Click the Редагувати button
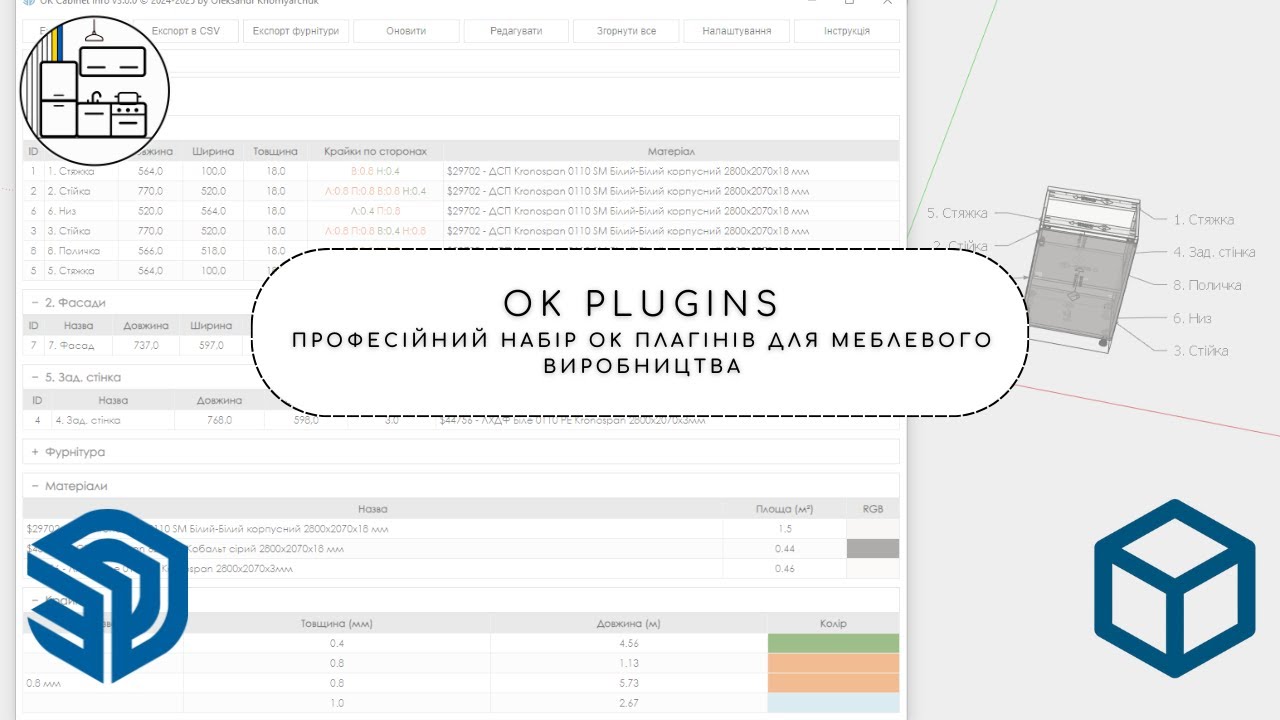The image size is (1280, 720). (516, 31)
